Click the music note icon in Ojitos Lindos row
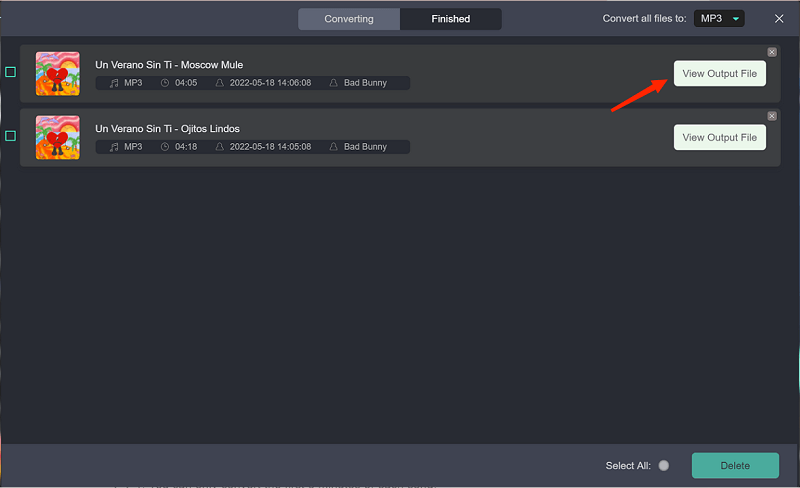800x488 pixels. click(114, 147)
